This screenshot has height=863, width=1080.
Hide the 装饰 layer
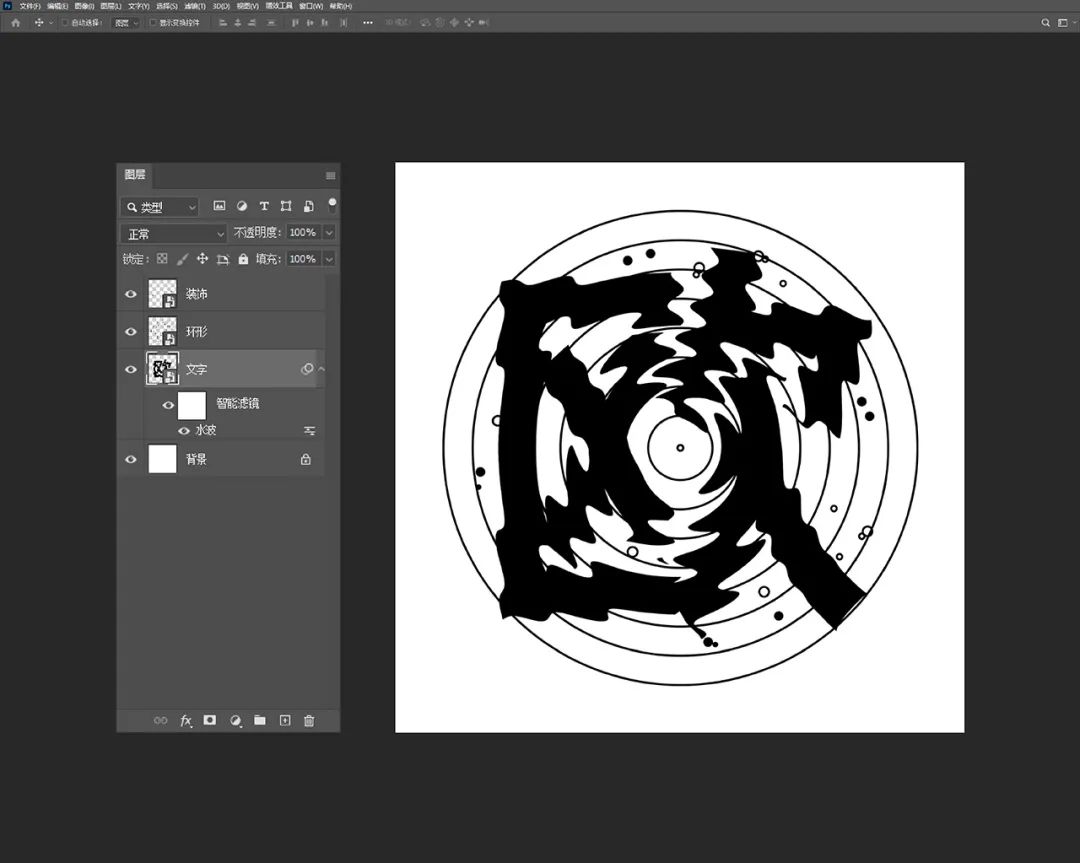(x=131, y=295)
